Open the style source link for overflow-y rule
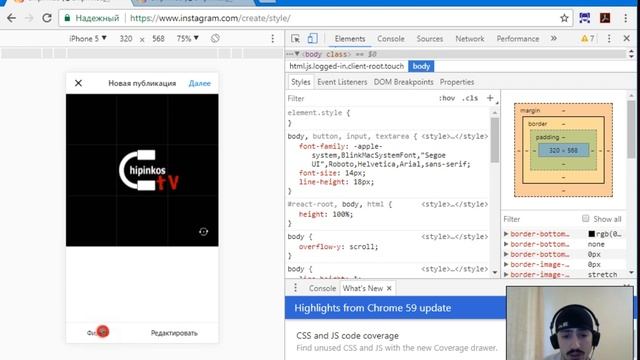The image size is (640, 360). (x=454, y=237)
